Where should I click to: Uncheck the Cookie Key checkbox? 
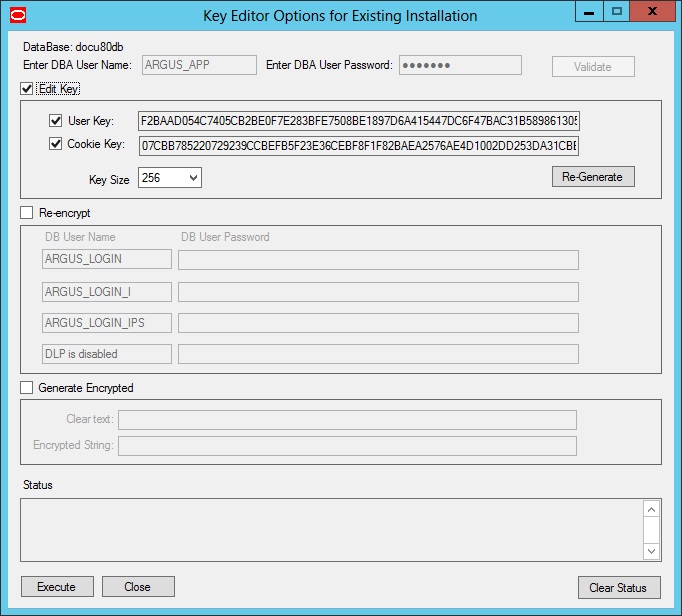click(55, 144)
